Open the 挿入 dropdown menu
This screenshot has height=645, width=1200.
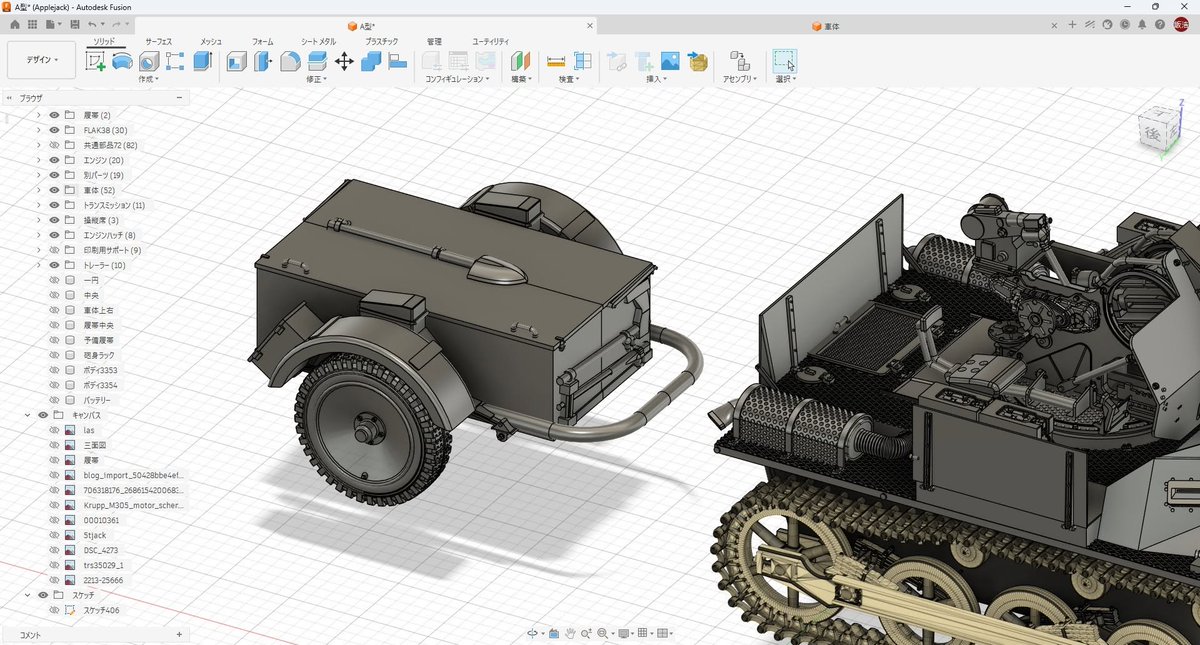click(656, 79)
